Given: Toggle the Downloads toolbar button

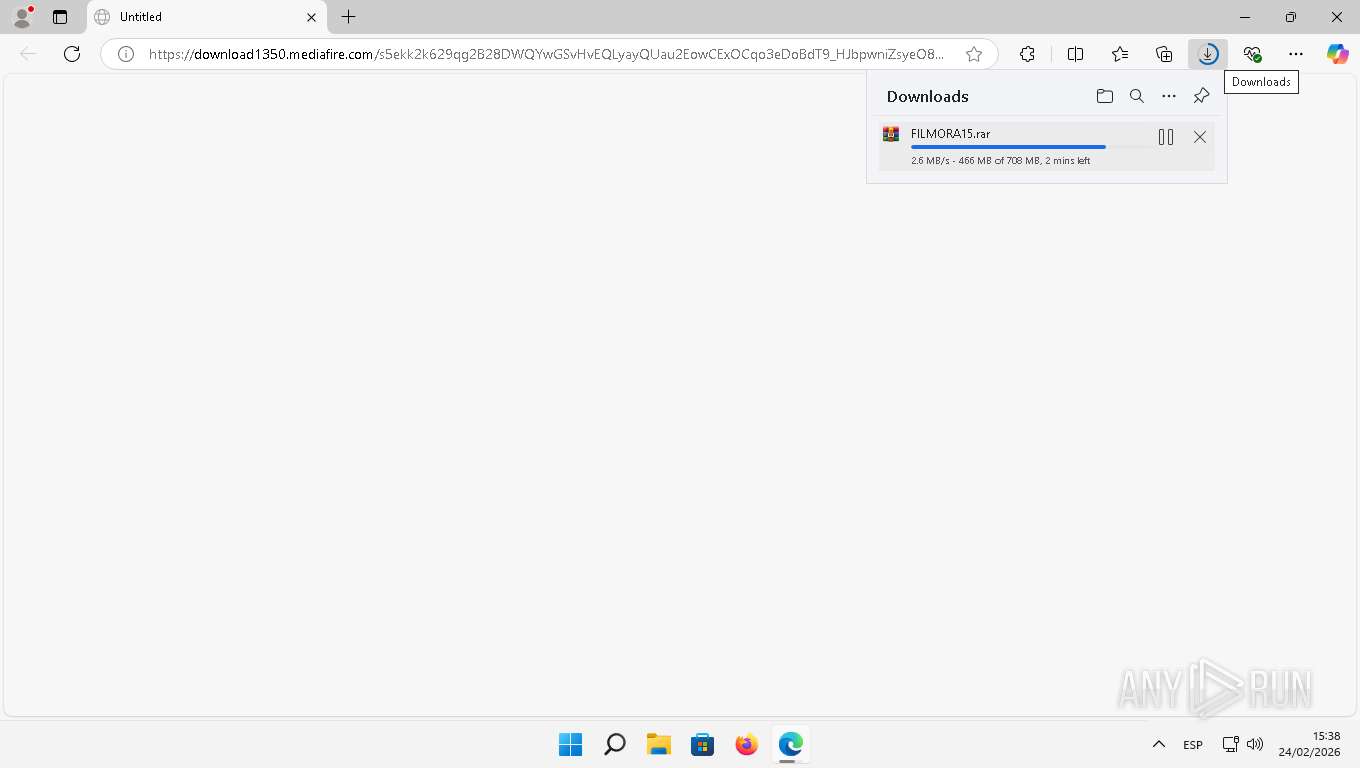Looking at the screenshot, I should (x=1208, y=54).
